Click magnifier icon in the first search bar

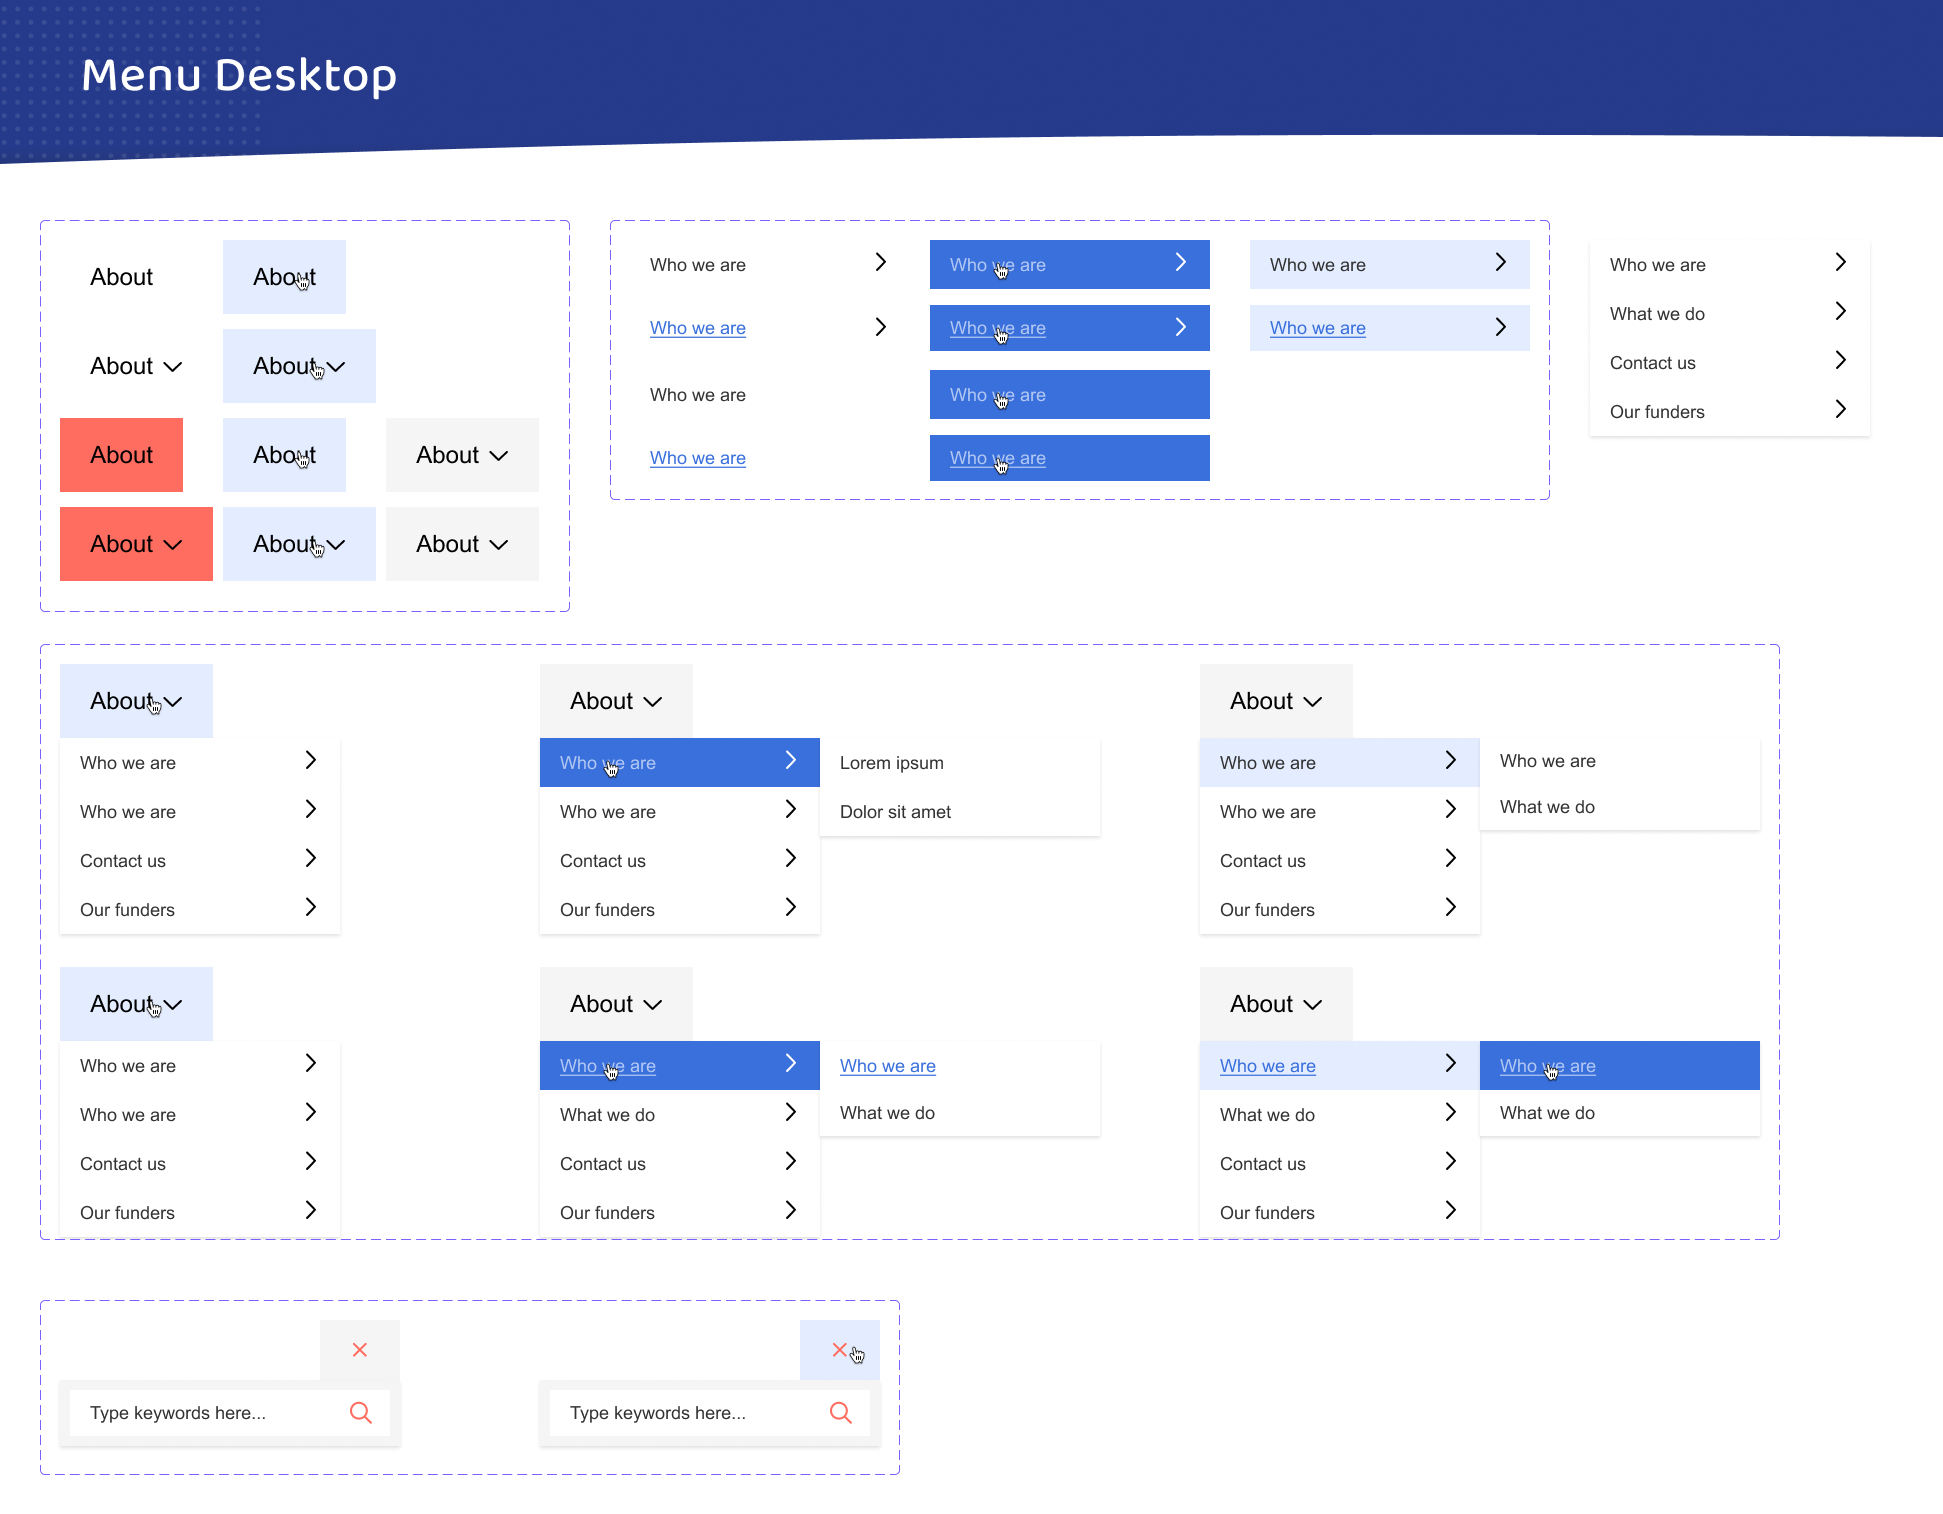[x=361, y=1413]
